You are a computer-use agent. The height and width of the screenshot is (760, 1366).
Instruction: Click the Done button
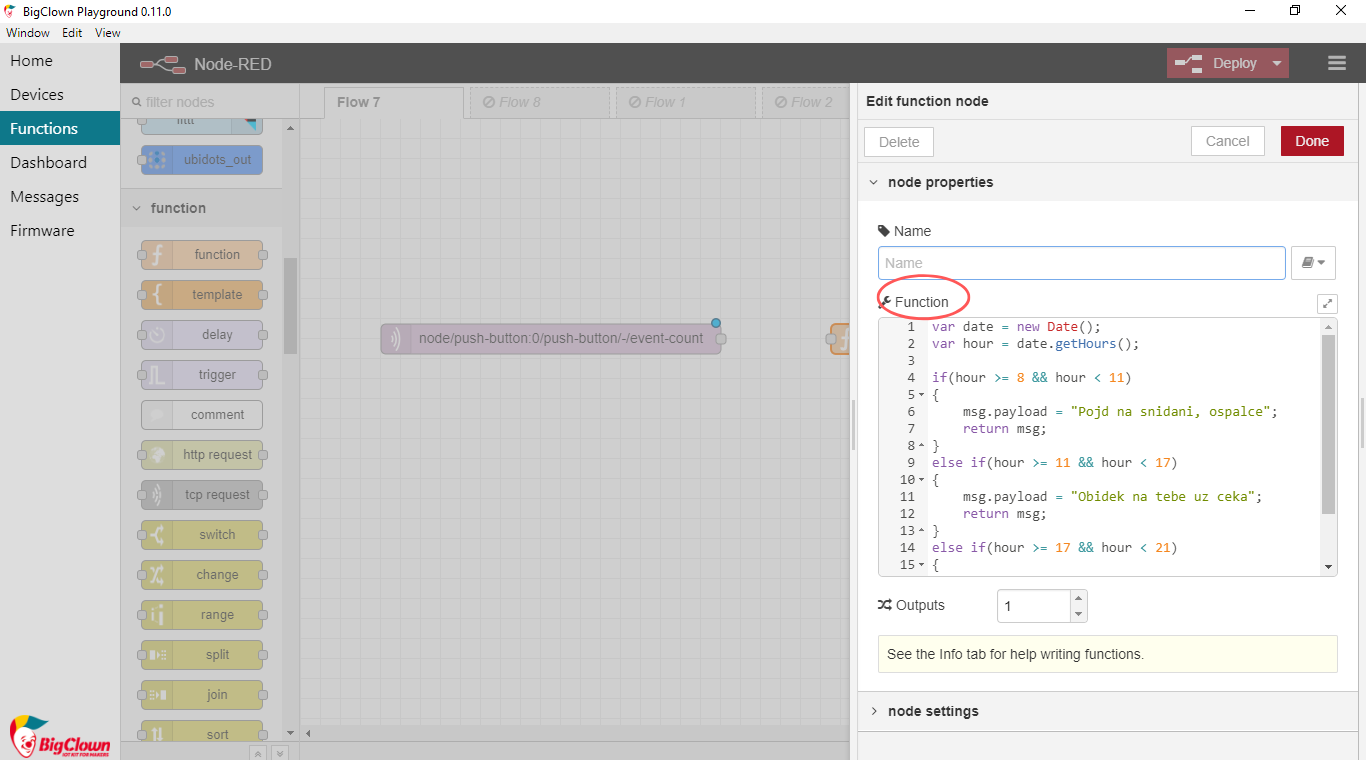pos(1312,141)
